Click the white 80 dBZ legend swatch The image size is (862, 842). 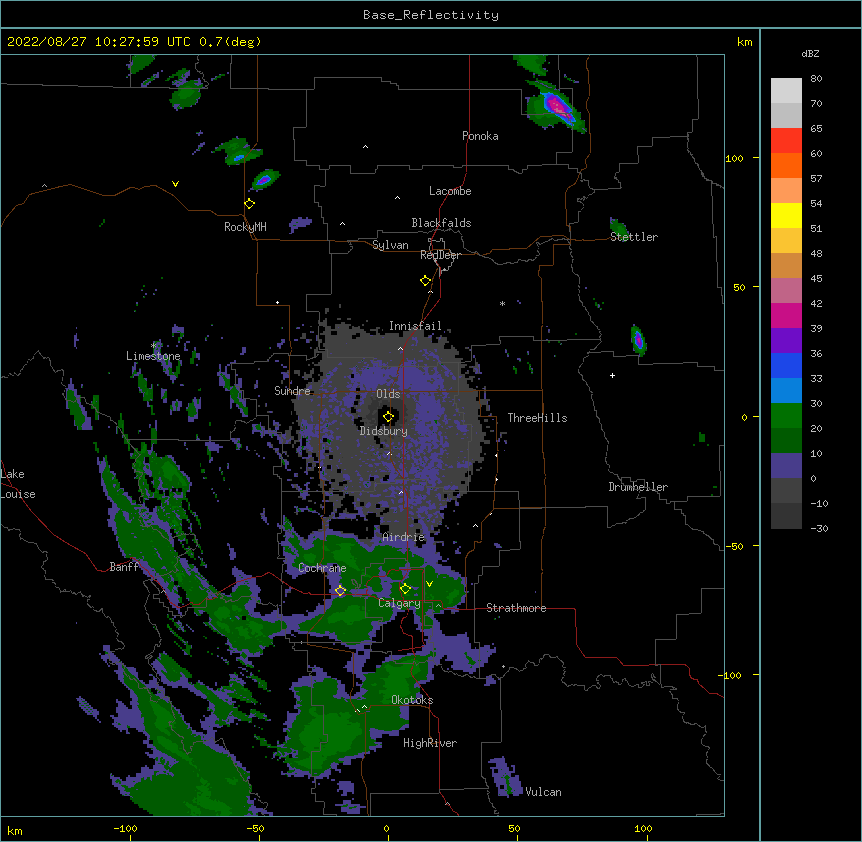click(786, 91)
